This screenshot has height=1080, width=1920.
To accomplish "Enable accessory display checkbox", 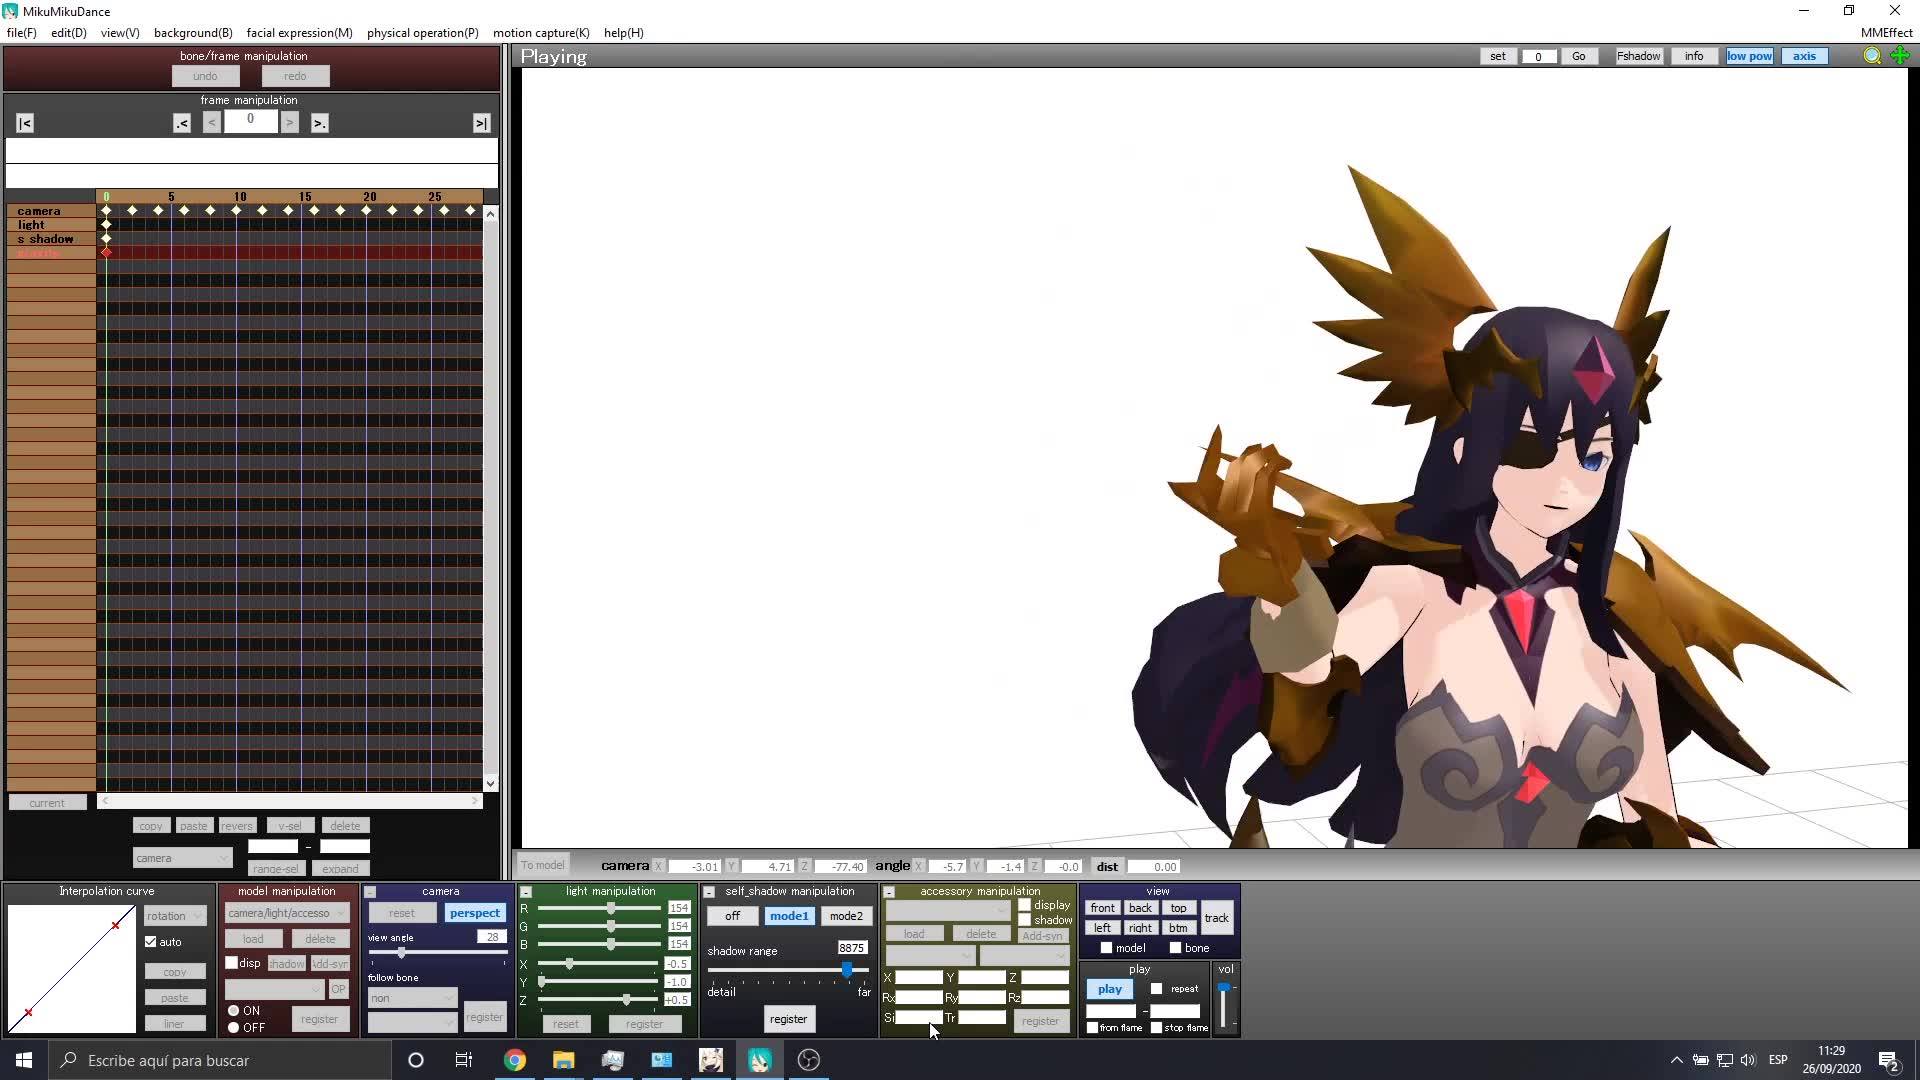I will (x=1025, y=905).
